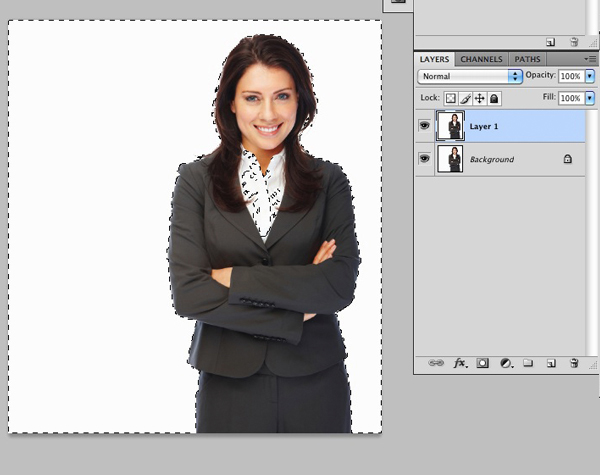Create a new layer in Layers panel

point(551,364)
